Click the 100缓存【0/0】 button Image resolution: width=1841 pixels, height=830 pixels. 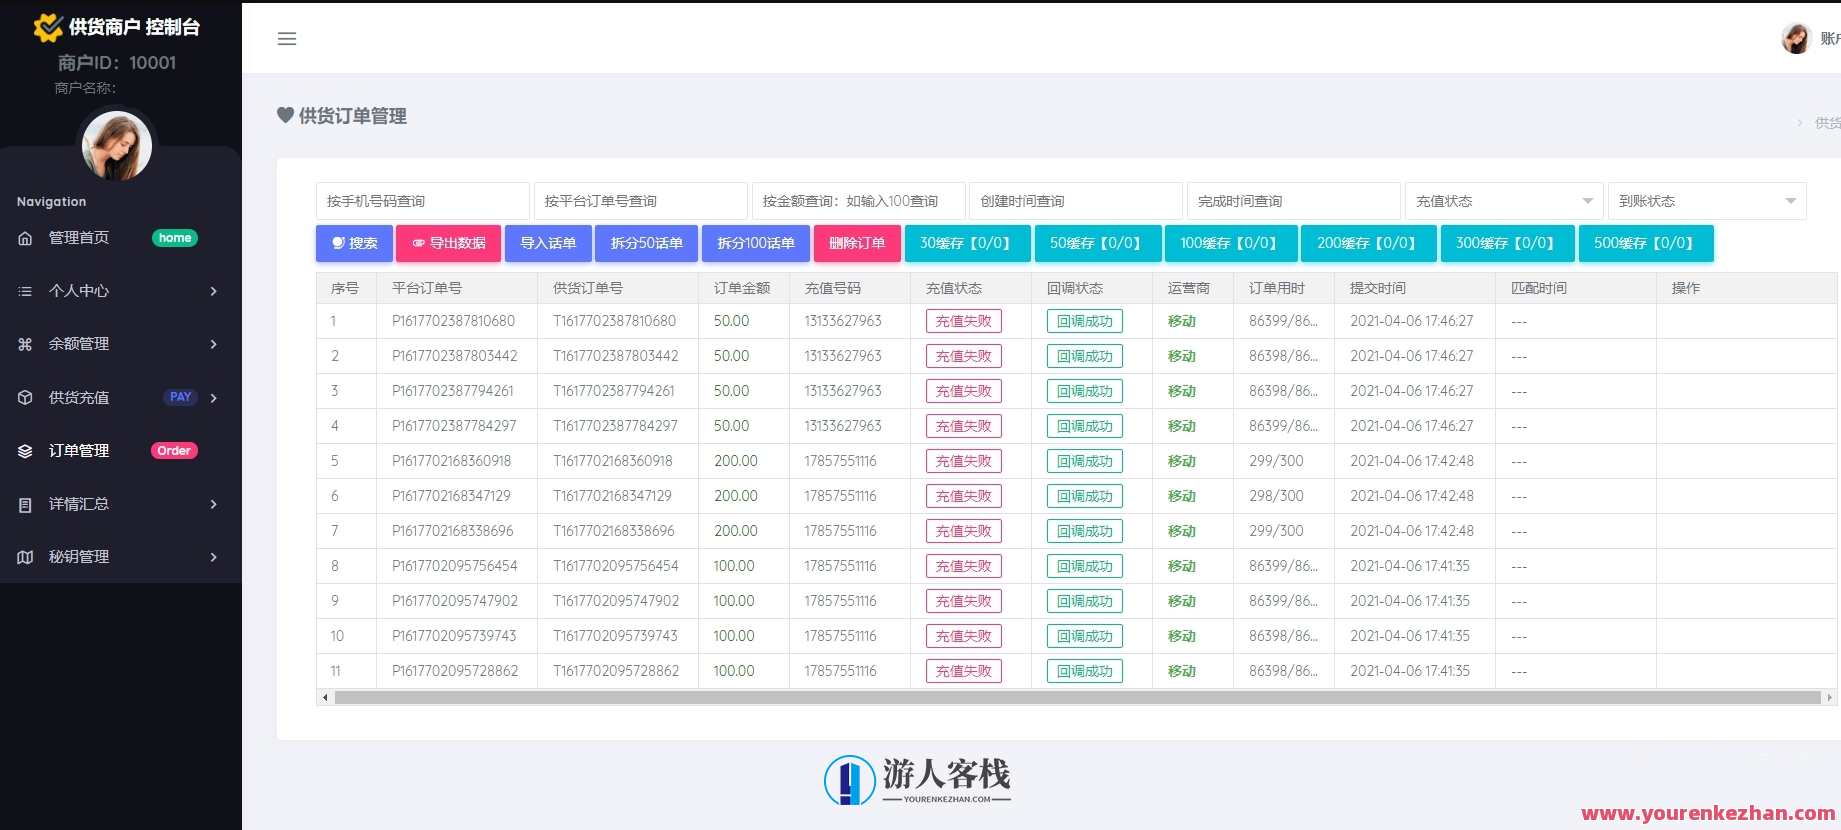pos(1231,243)
